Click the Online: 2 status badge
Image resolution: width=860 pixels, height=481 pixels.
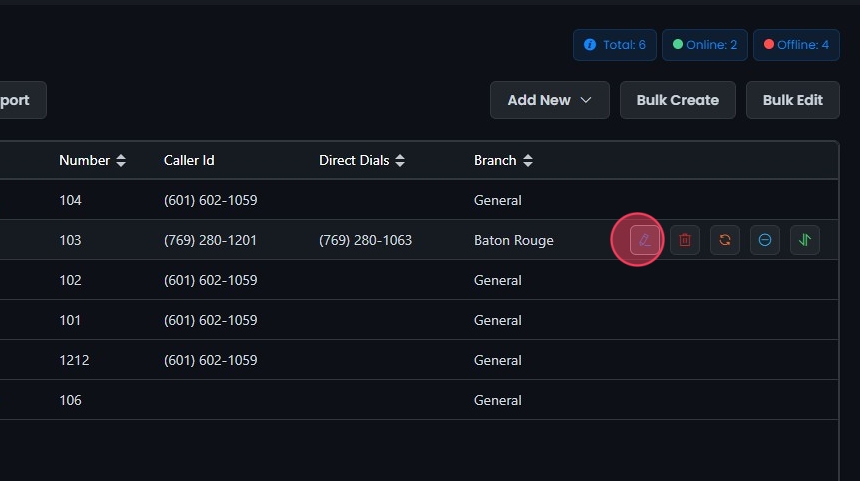coord(705,45)
